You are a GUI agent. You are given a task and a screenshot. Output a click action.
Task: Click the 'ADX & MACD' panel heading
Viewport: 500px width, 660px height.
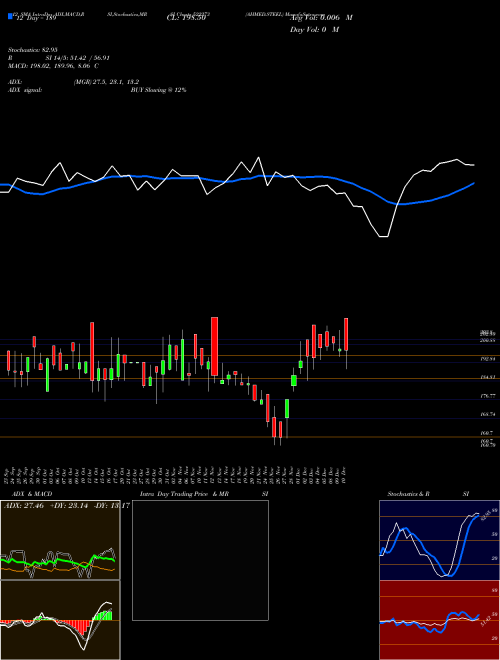pos(32,494)
